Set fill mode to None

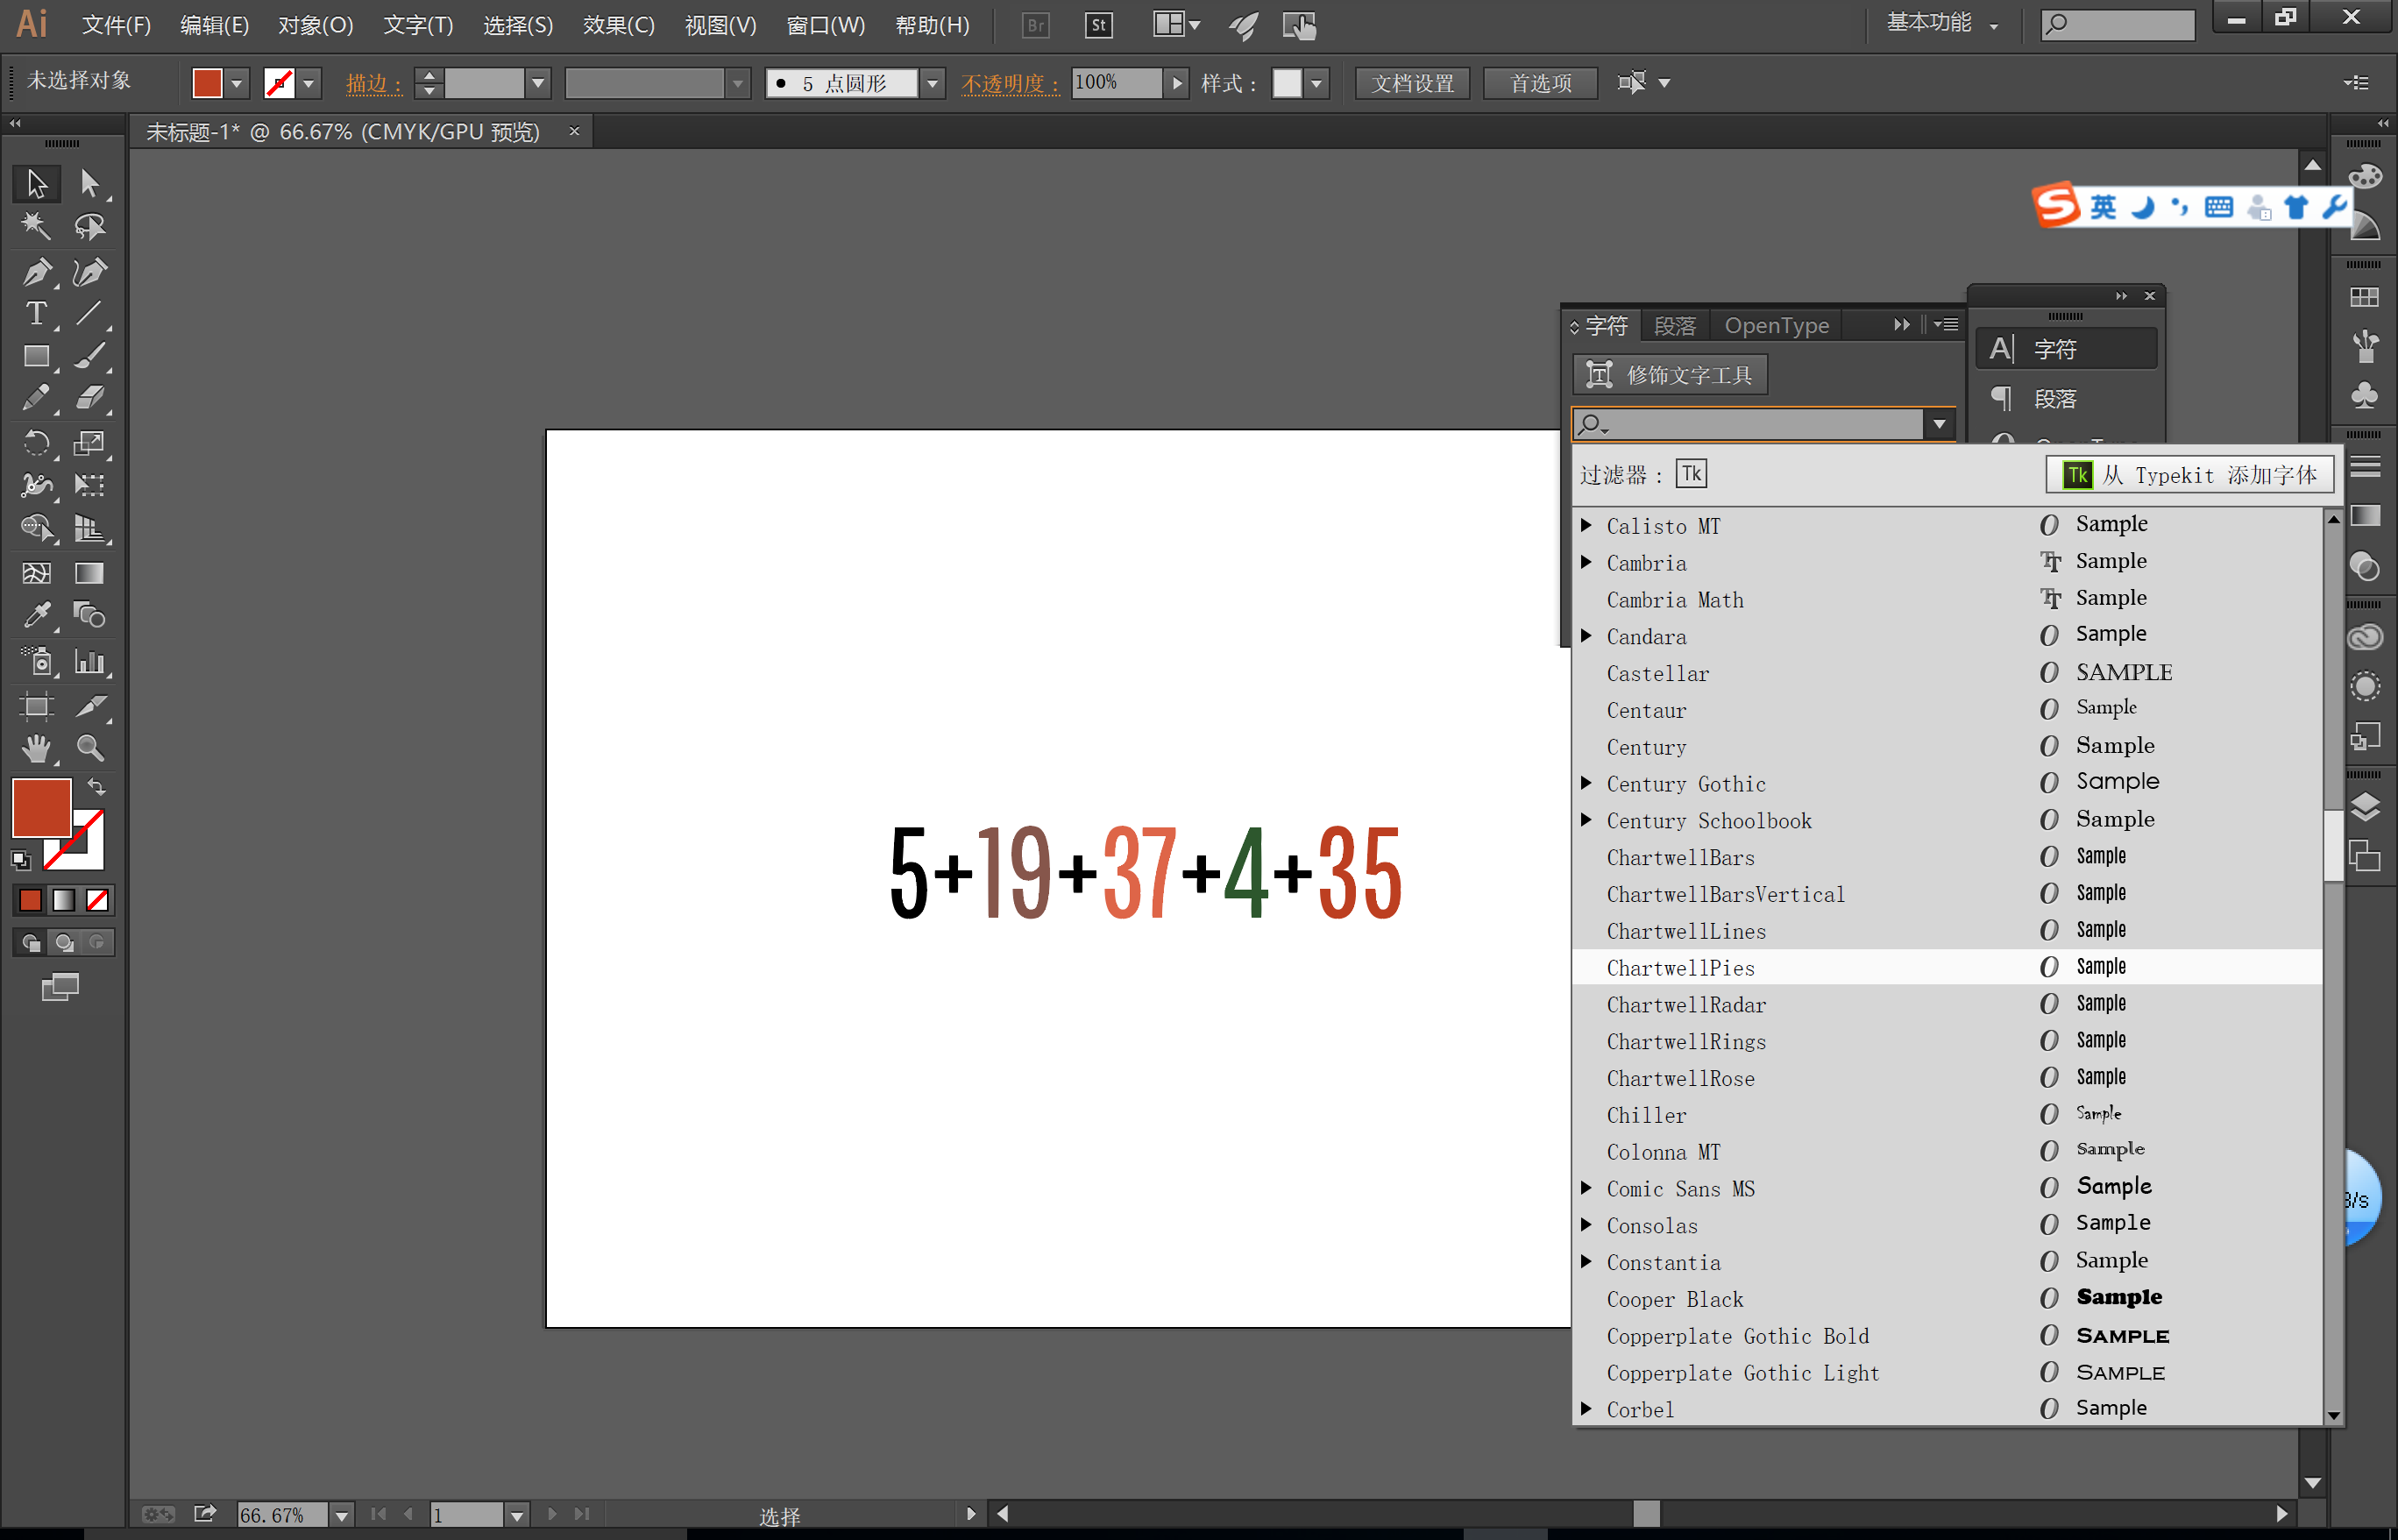[x=97, y=901]
